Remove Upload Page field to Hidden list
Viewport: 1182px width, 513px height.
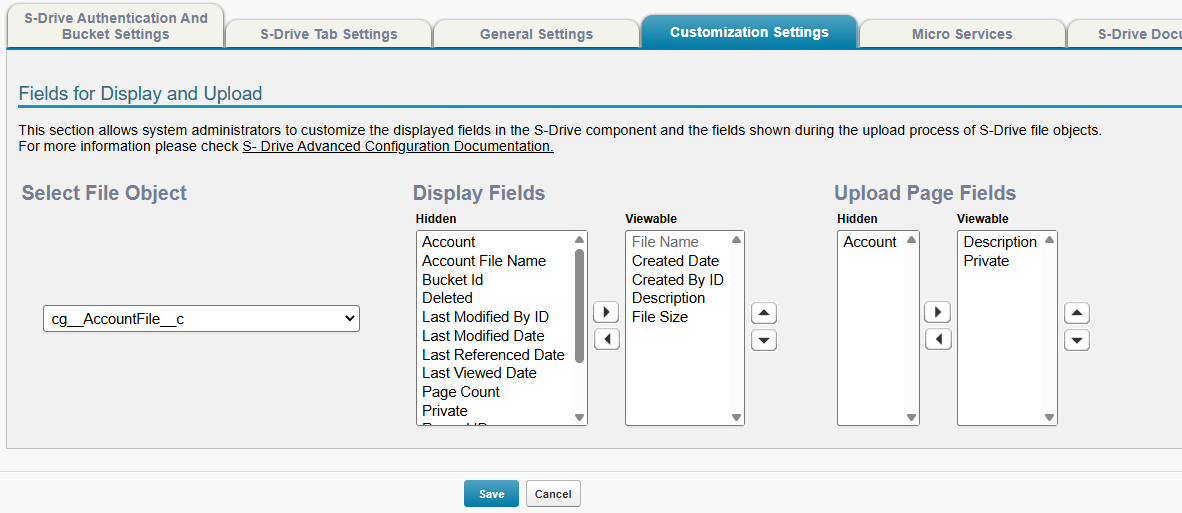(x=938, y=339)
